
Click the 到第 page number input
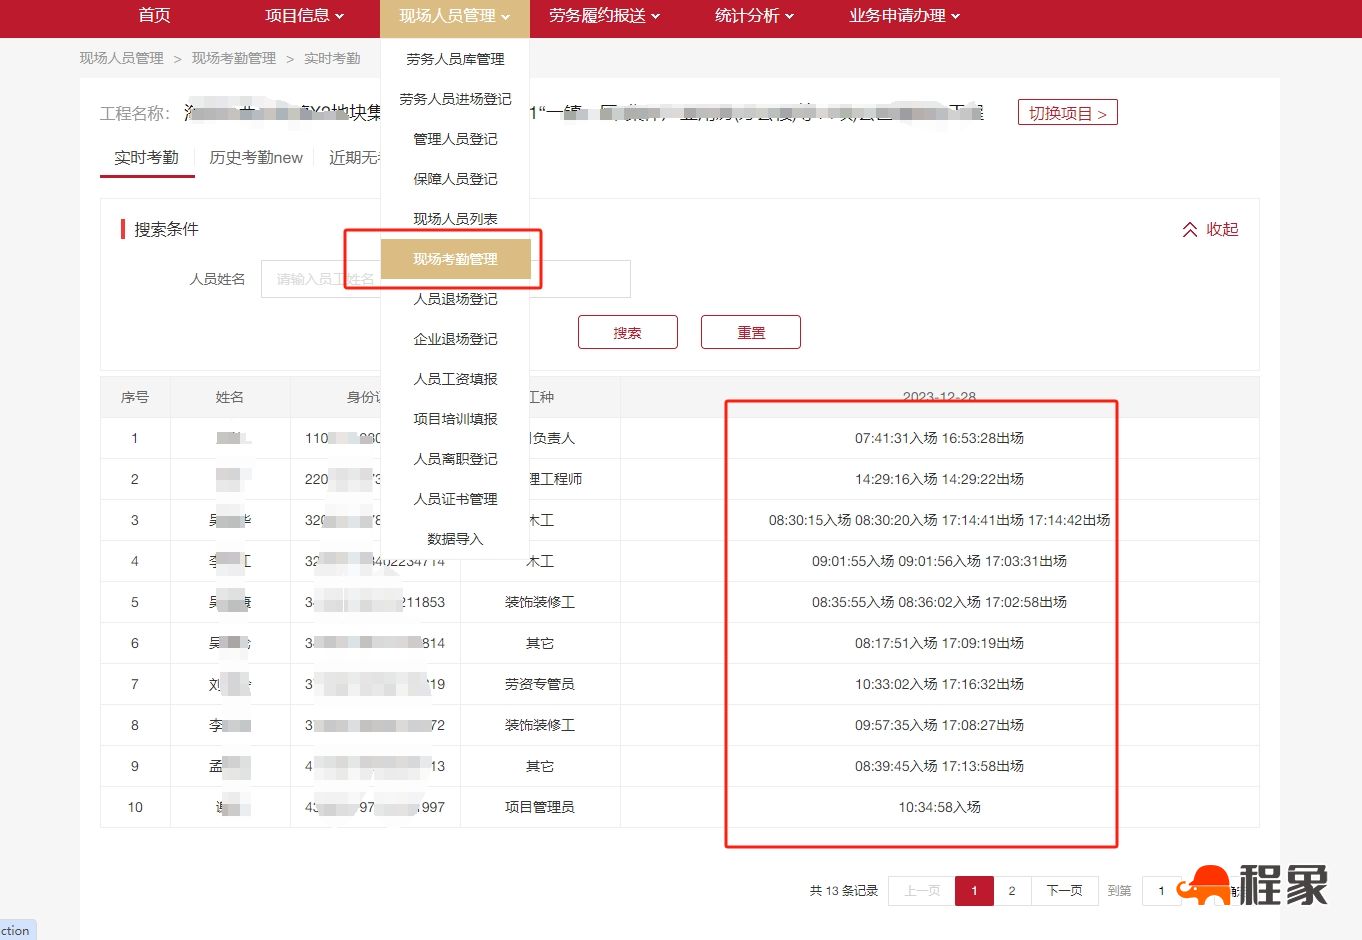pyautogui.click(x=1161, y=890)
